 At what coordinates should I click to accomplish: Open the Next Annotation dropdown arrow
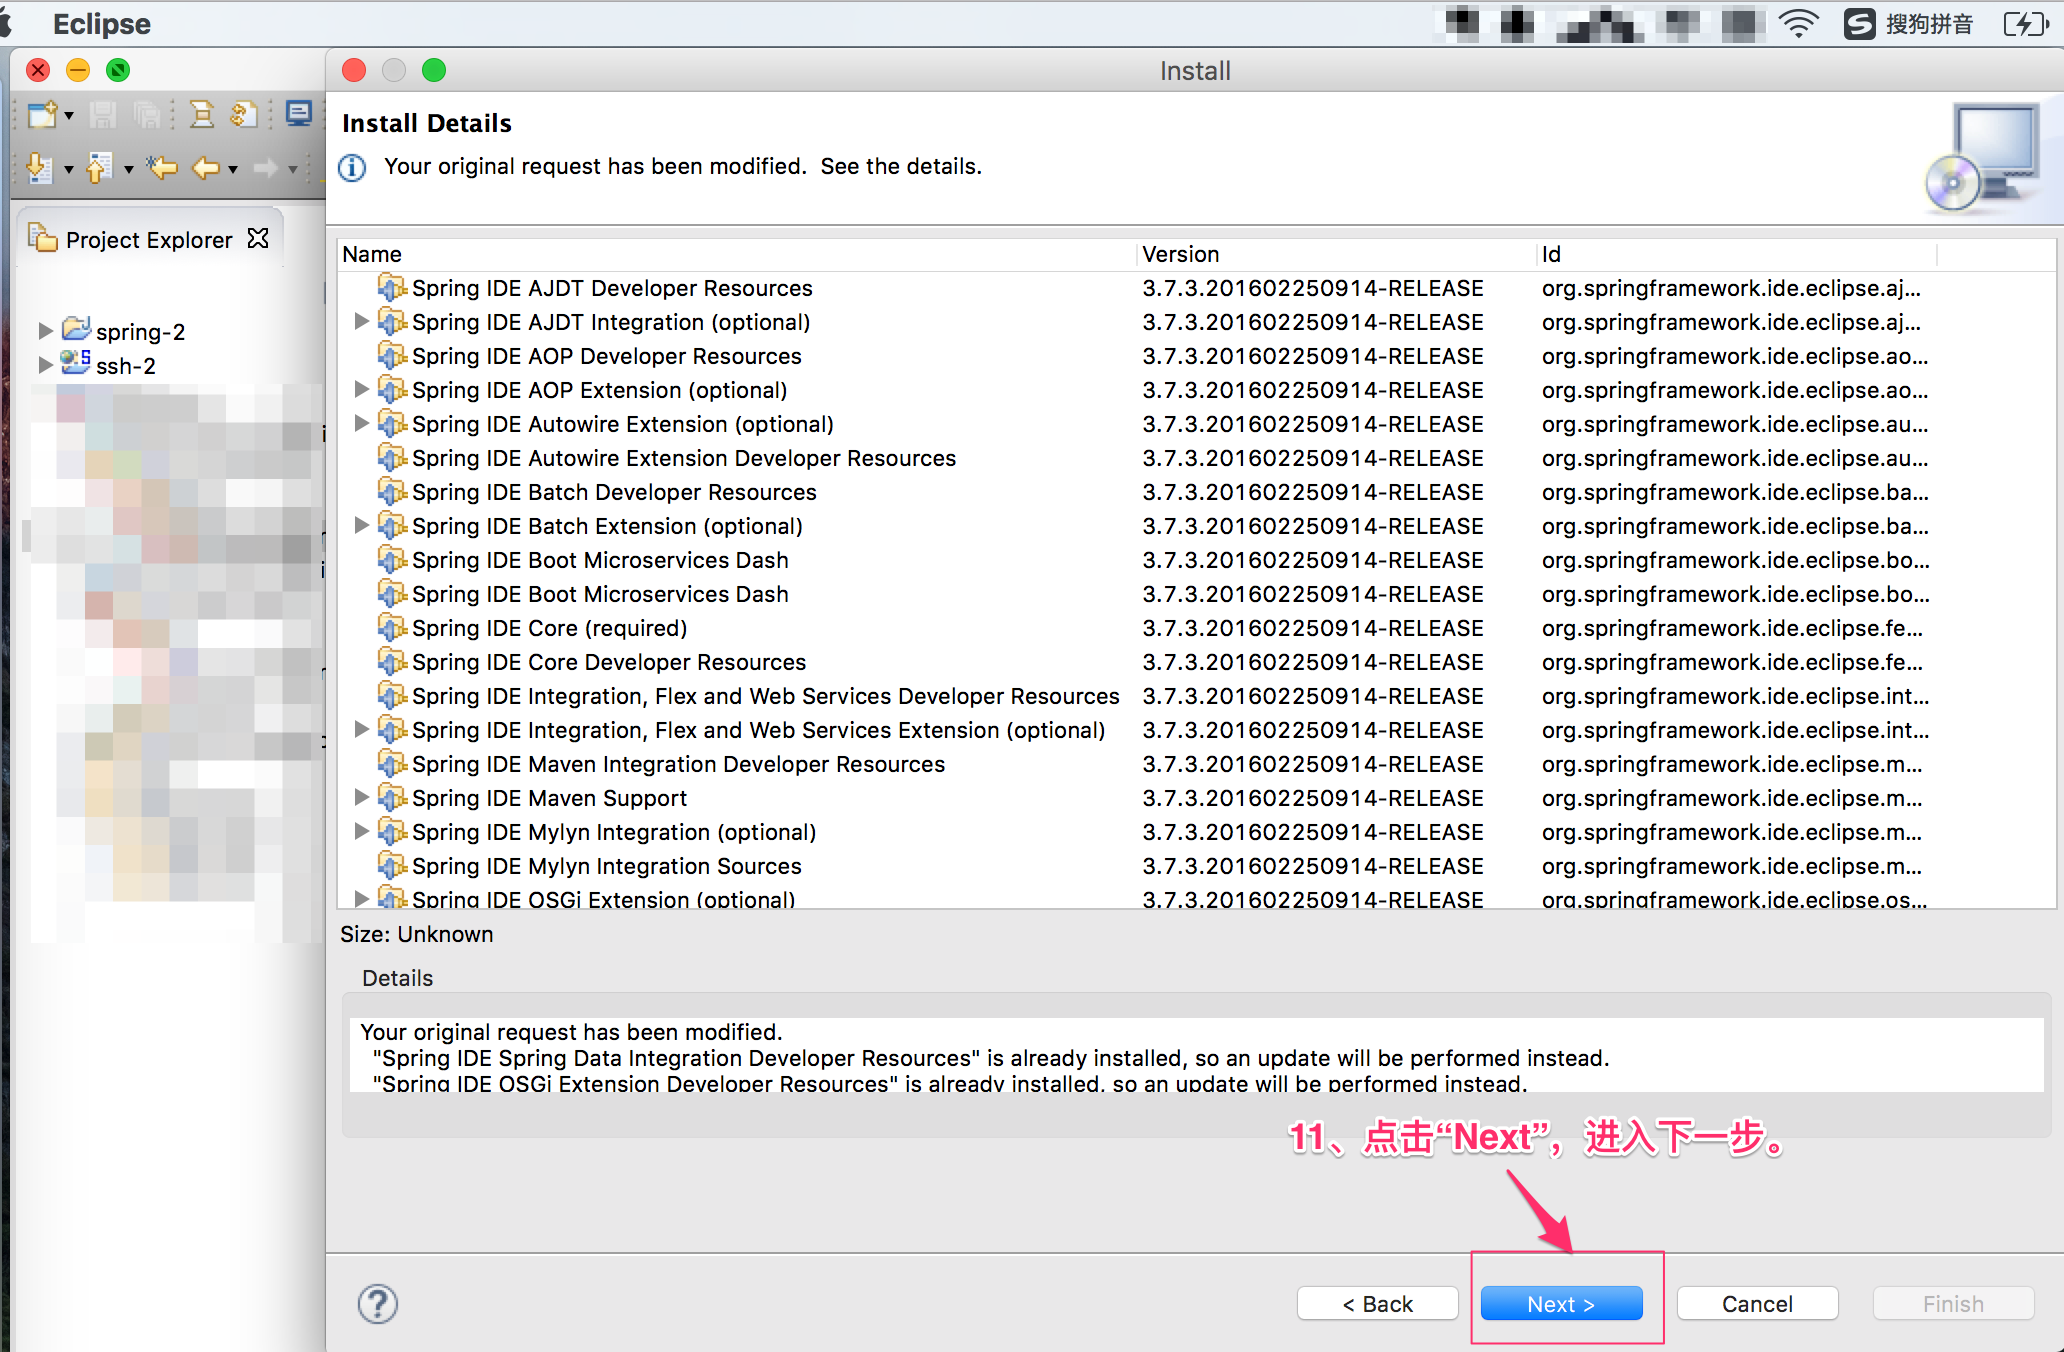69,169
